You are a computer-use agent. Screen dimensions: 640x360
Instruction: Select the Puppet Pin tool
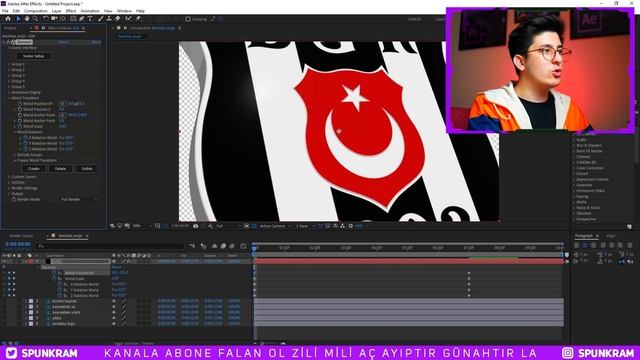(138, 19)
